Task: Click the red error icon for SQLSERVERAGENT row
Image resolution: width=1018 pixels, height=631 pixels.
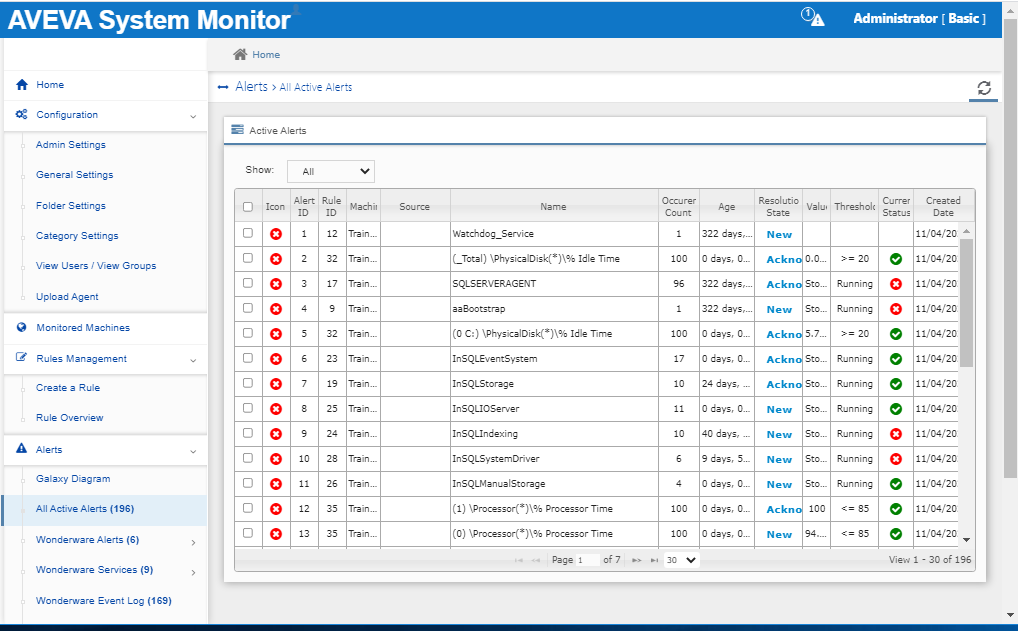Action: pyautogui.click(x=276, y=284)
